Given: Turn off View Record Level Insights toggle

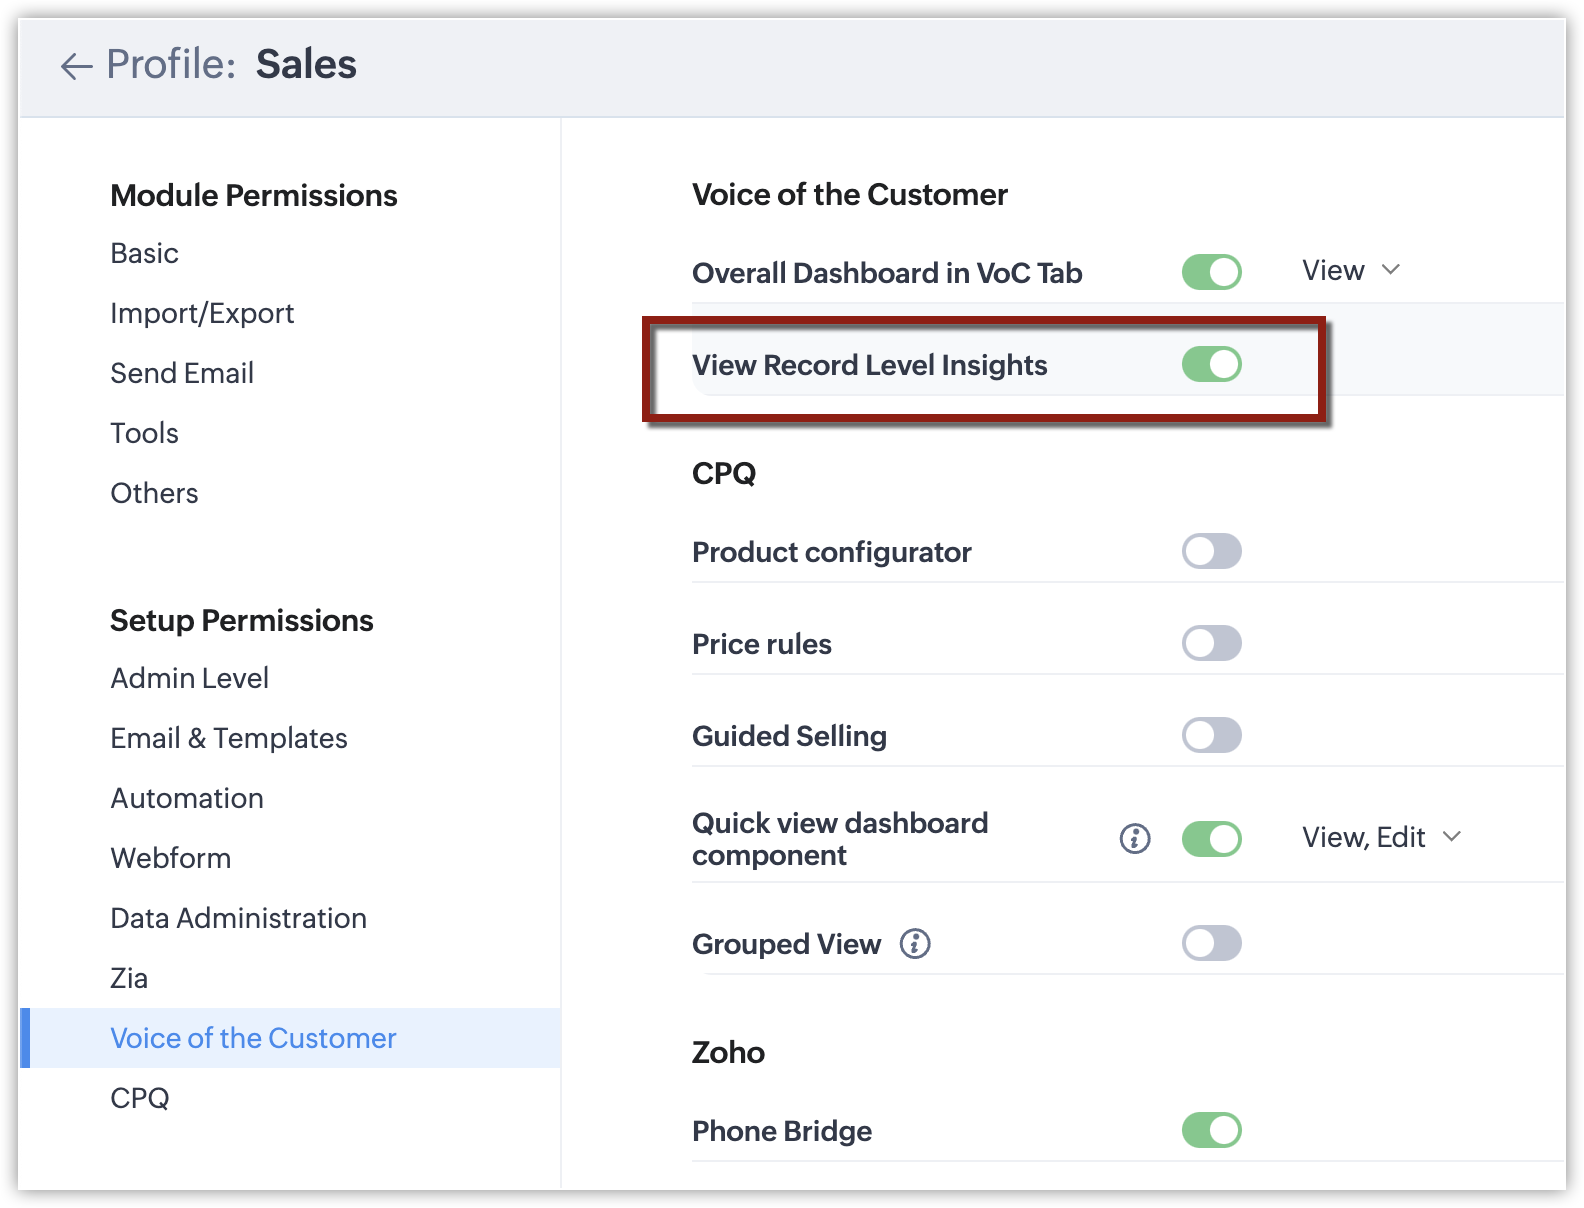Looking at the screenshot, I should 1211,364.
